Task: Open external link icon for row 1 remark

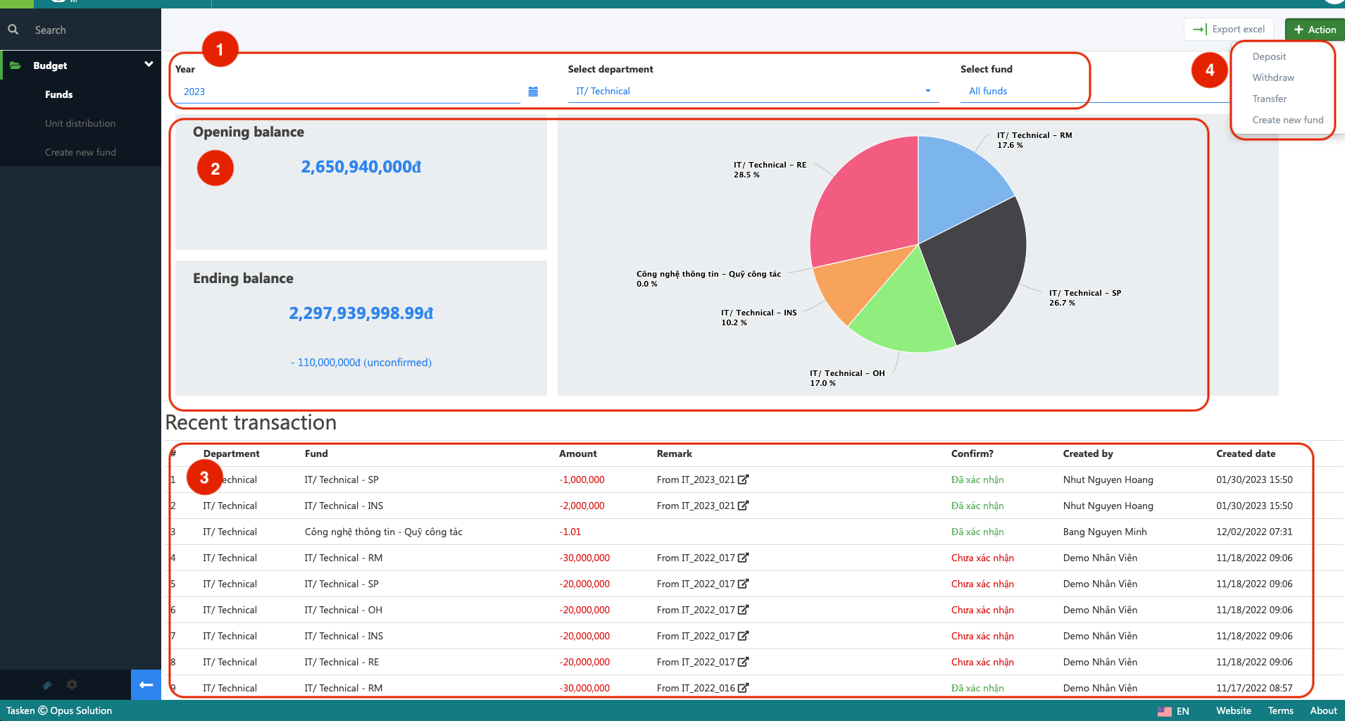Action: pyautogui.click(x=743, y=480)
